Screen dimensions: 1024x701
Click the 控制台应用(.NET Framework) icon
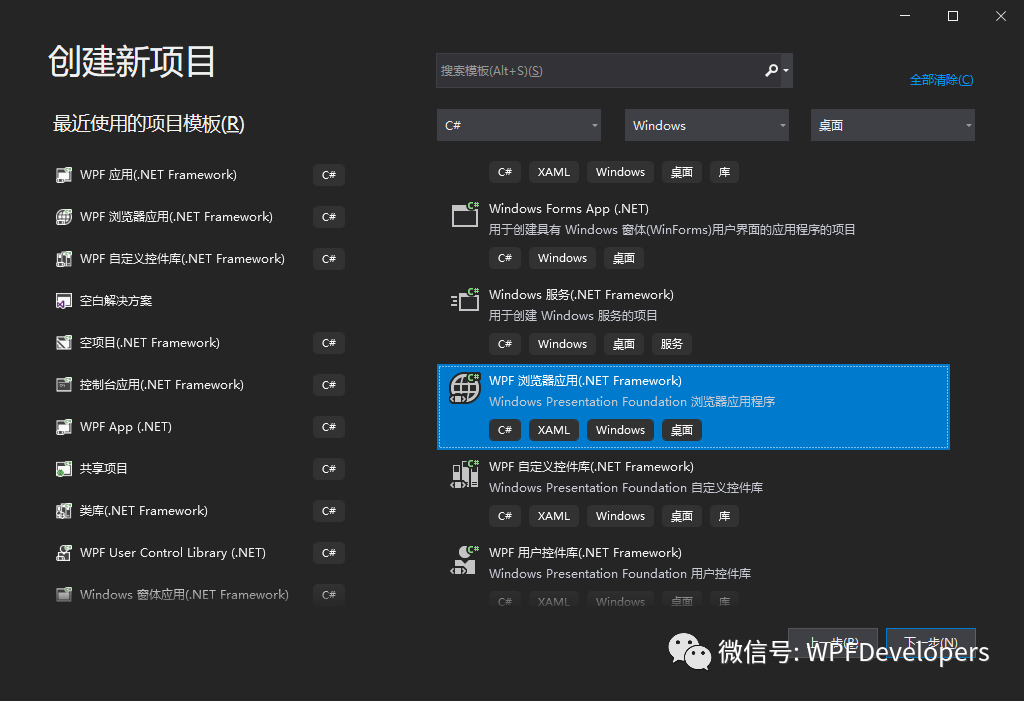(x=63, y=385)
